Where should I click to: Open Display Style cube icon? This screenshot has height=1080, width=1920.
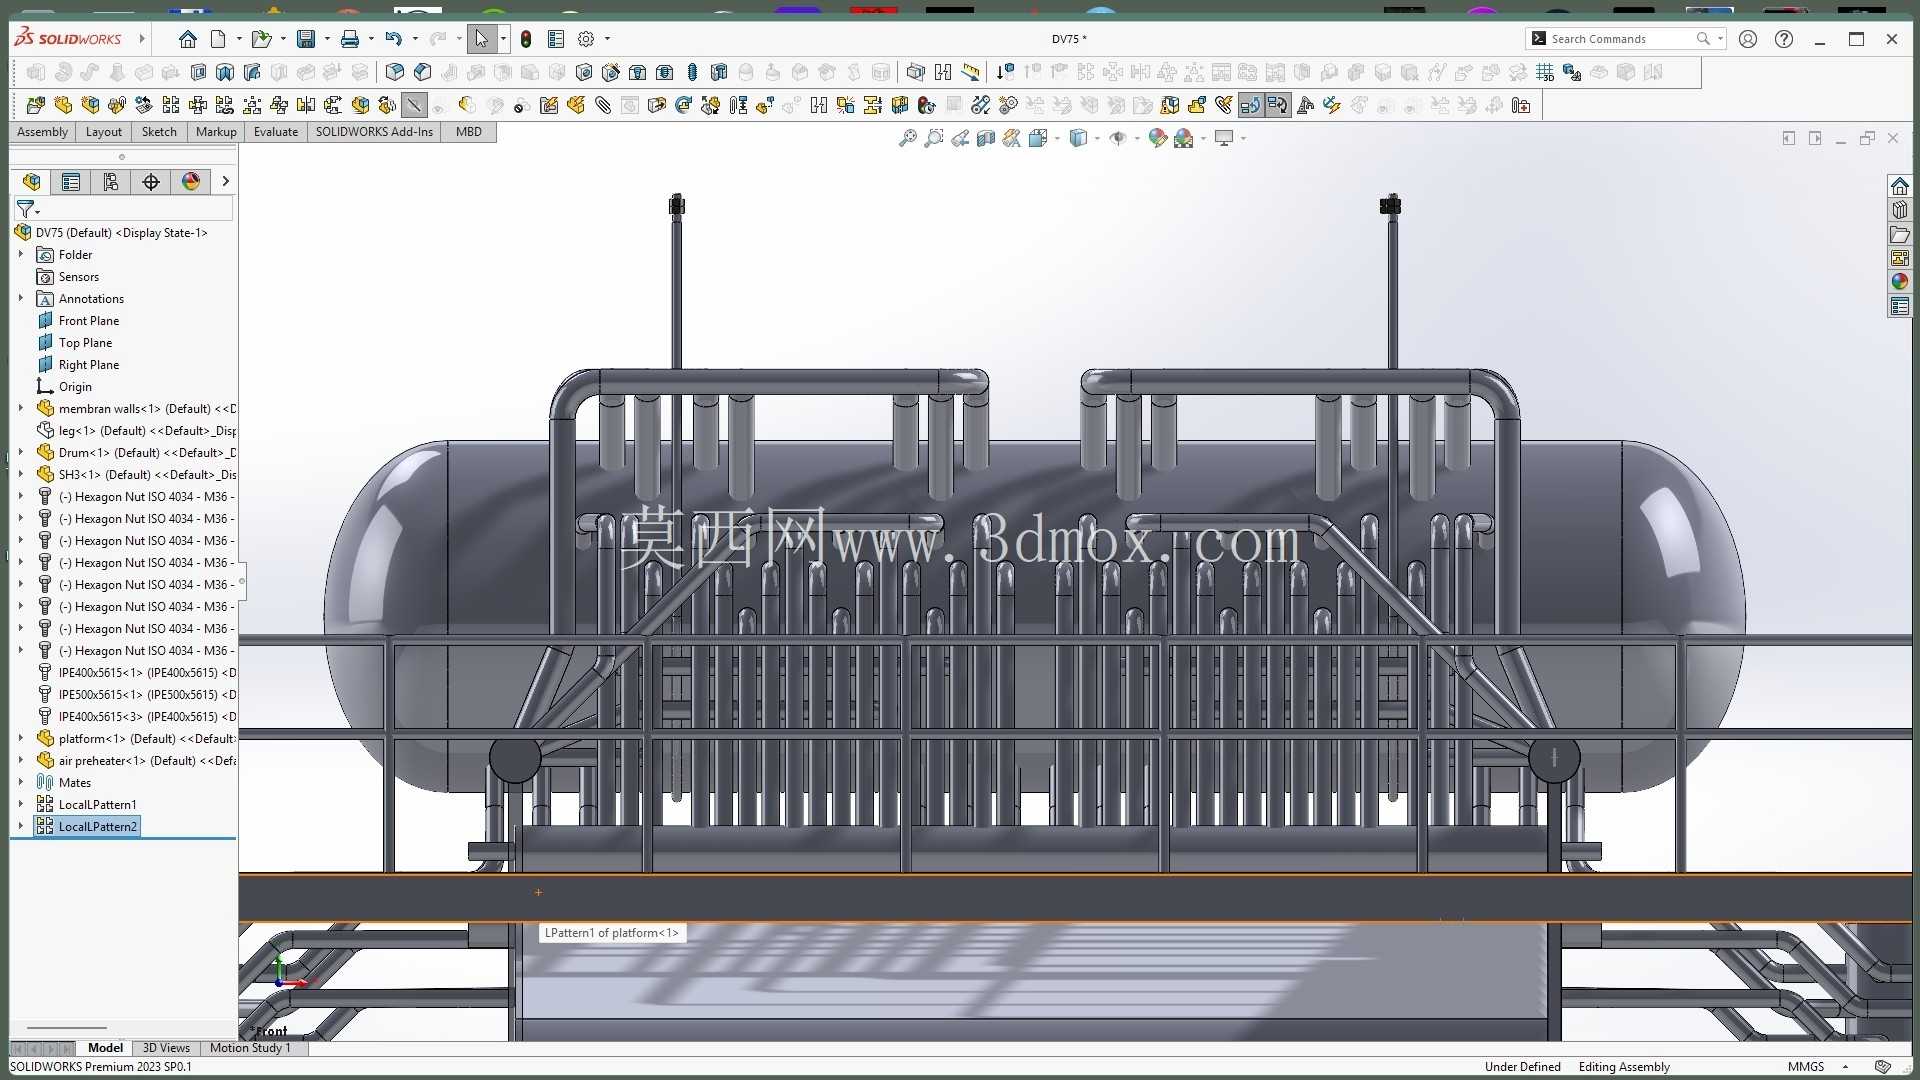point(1077,138)
